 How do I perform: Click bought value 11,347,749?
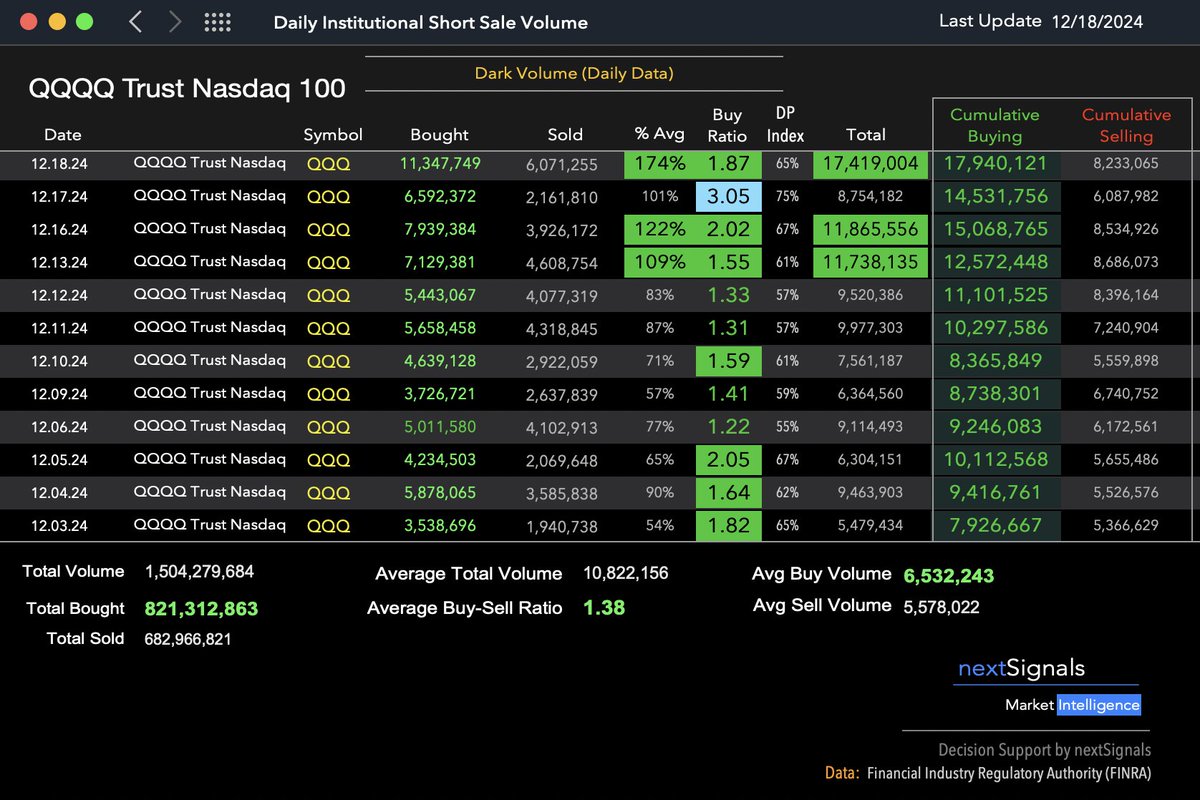click(x=440, y=163)
